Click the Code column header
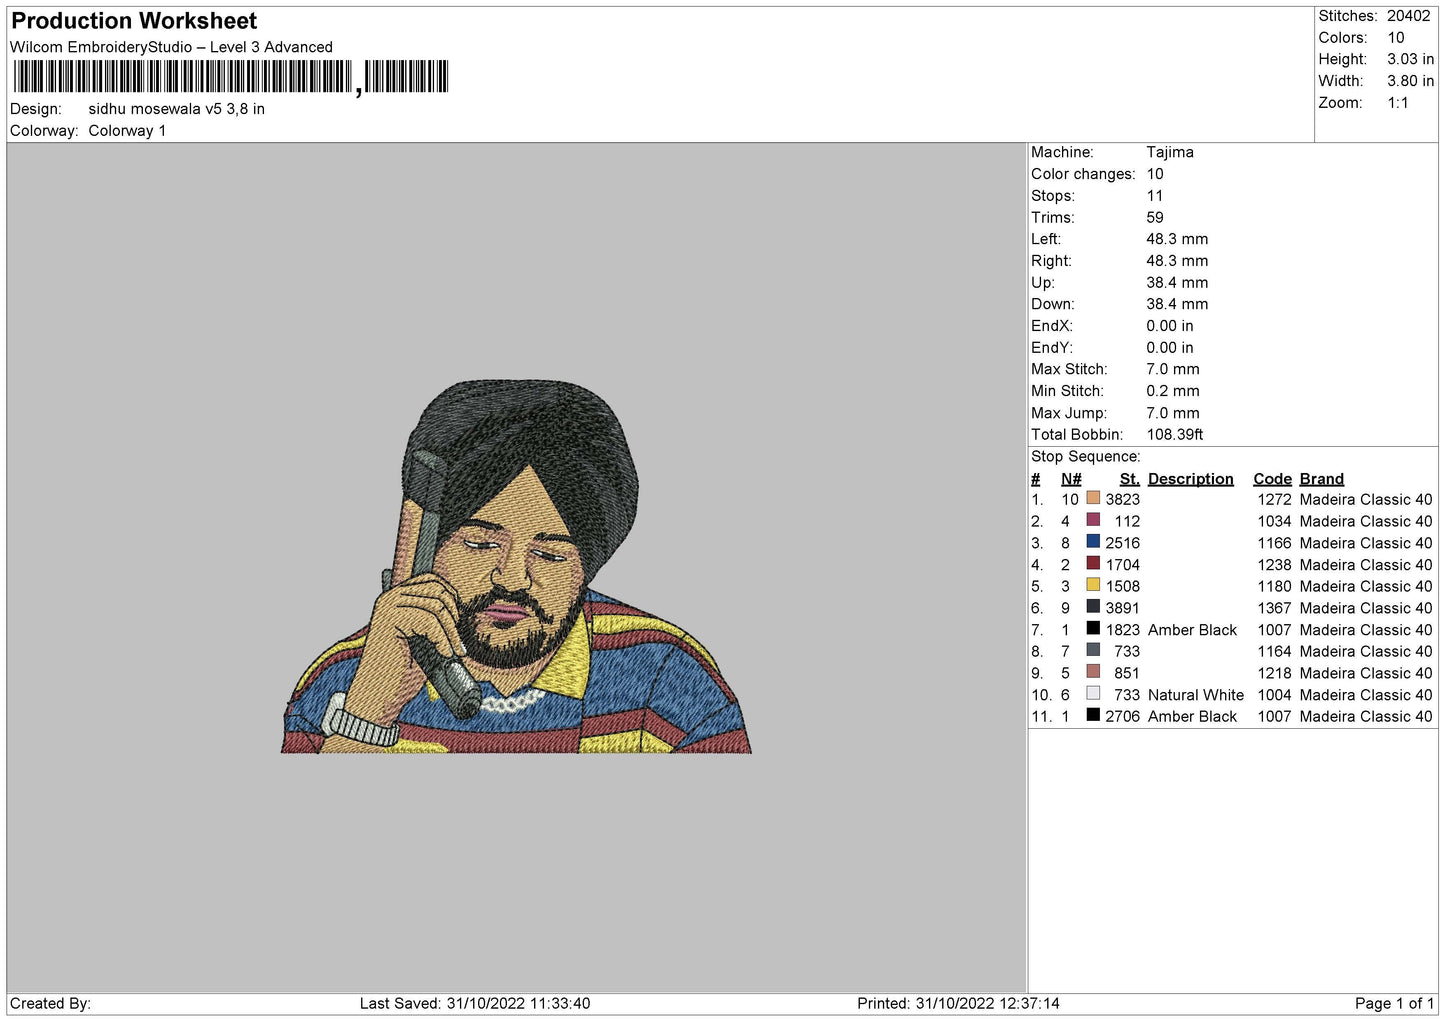This screenshot has height=1021, width=1445. (x=1273, y=479)
